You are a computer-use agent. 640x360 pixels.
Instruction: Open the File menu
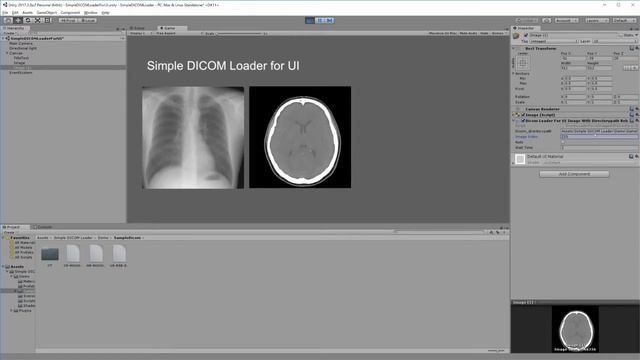coord(5,13)
